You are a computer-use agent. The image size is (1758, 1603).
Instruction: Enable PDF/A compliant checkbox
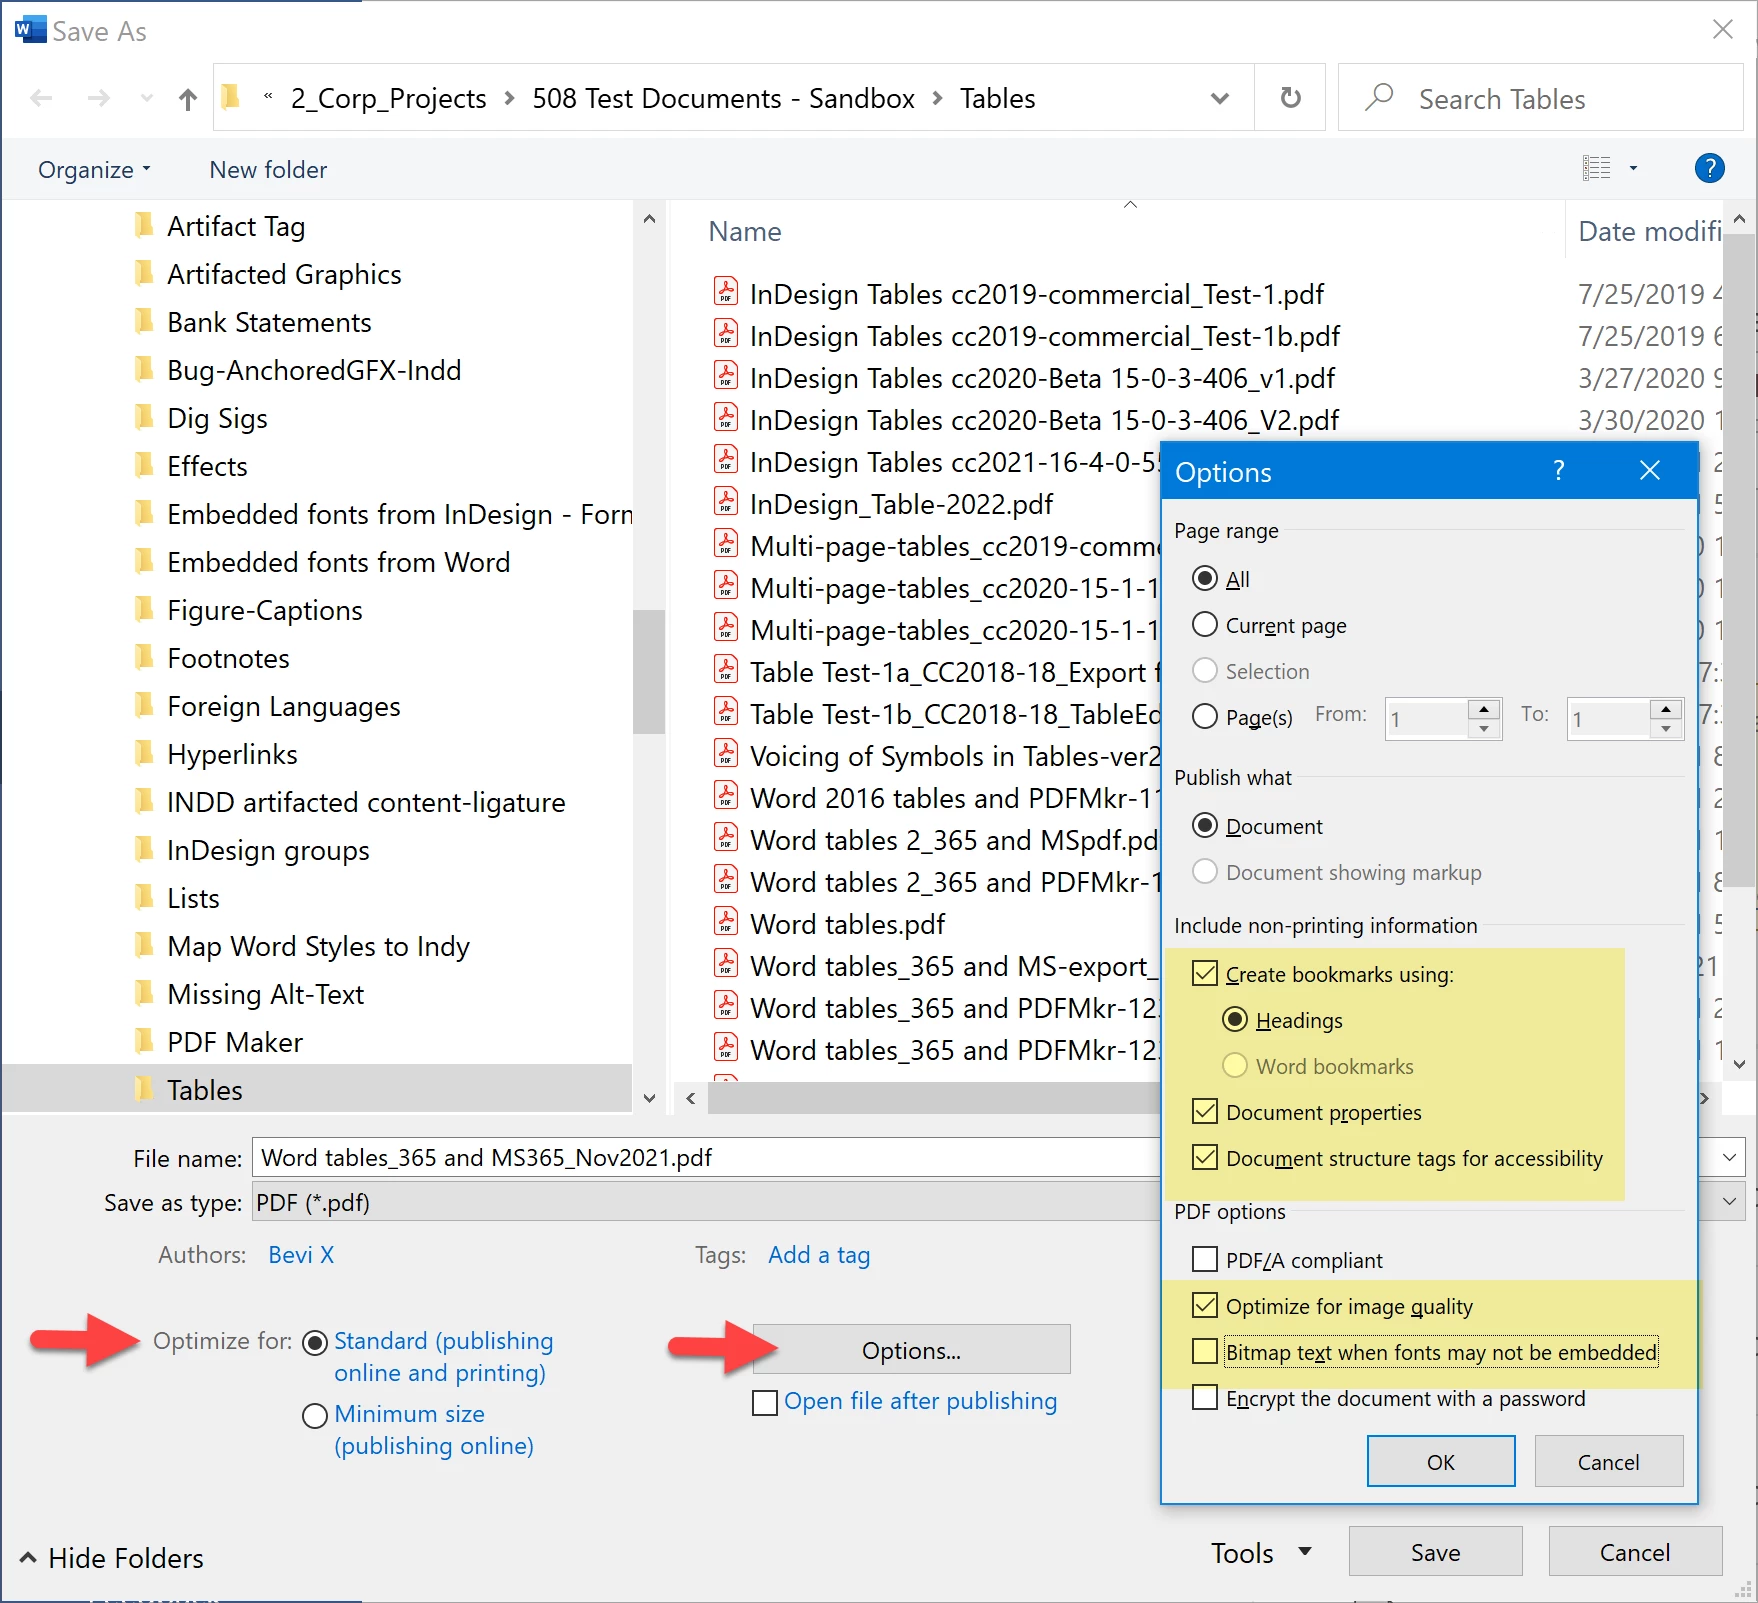(1205, 1260)
